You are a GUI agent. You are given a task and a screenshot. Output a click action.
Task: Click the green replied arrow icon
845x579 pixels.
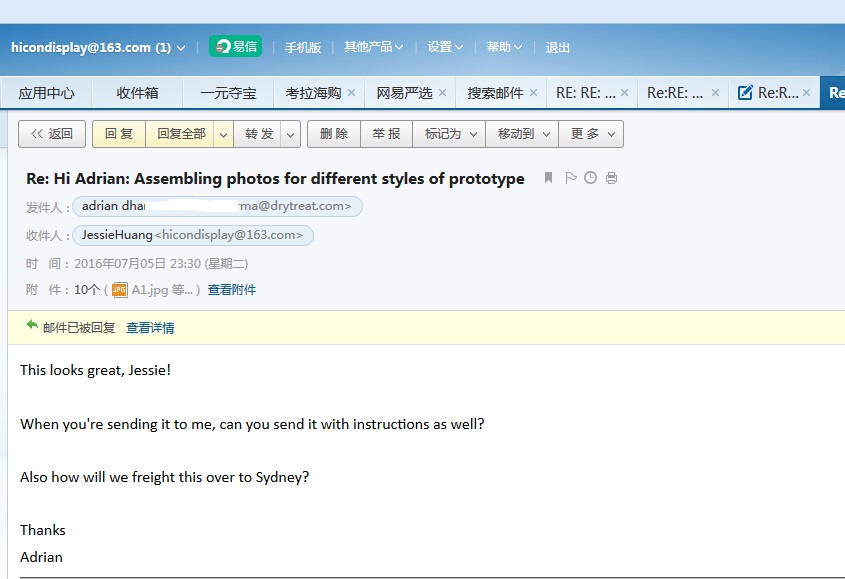click(x=32, y=325)
